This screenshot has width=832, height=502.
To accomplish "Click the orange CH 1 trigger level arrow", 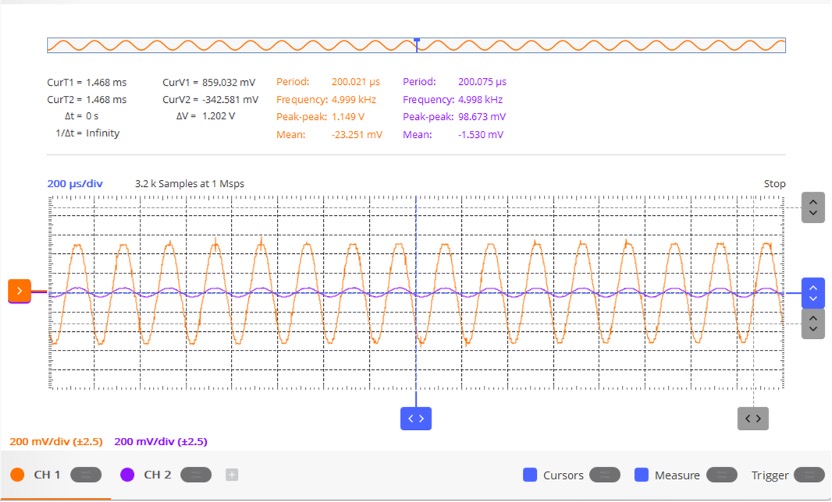I will click(x=19, y=291).
